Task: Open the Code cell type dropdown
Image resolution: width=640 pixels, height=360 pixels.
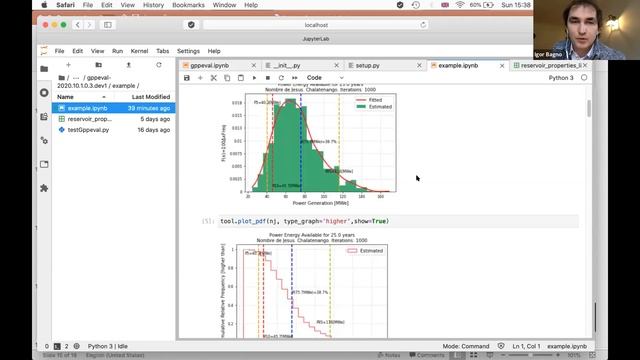Action: (325, 78)
